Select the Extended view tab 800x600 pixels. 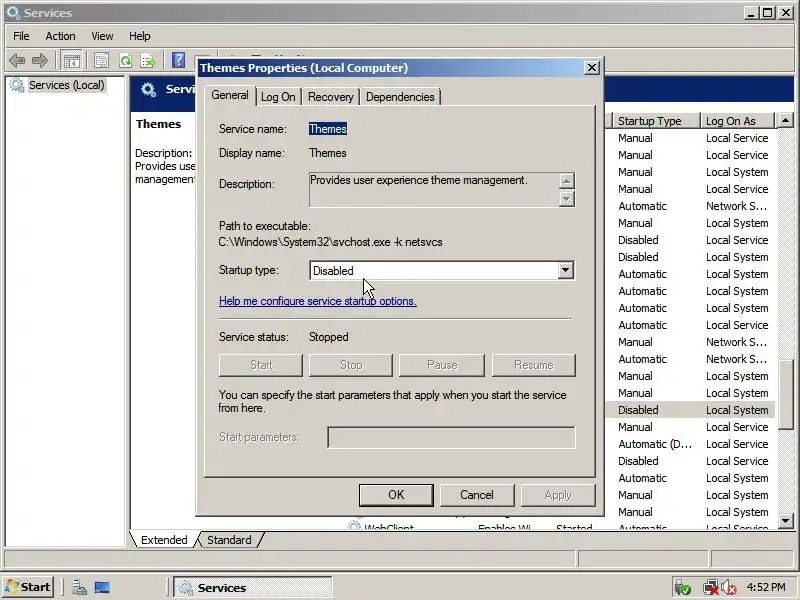[164, 540]
